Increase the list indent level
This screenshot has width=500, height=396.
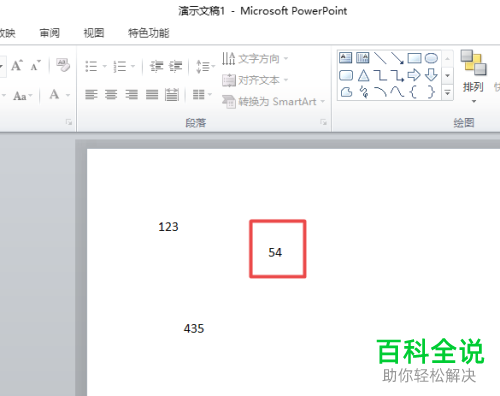175,66
